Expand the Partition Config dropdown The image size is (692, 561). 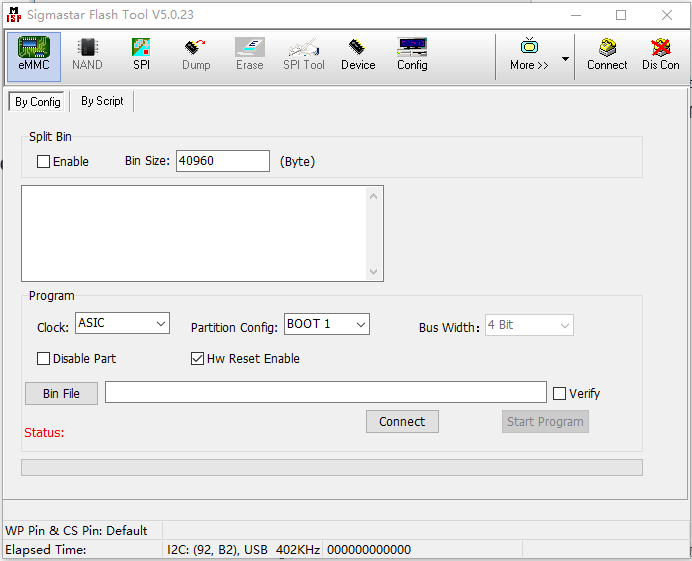tap(327, 324)
